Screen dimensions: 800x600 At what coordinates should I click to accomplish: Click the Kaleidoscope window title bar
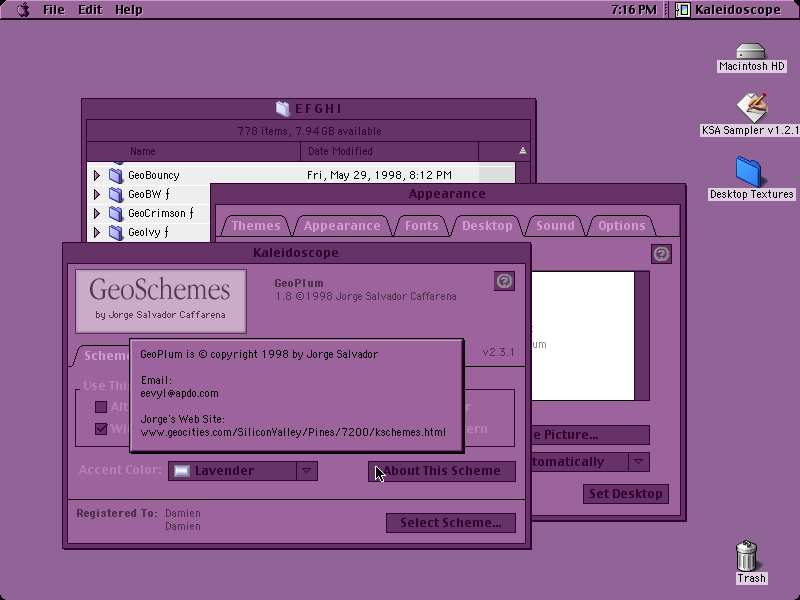(x=296, y=253)
